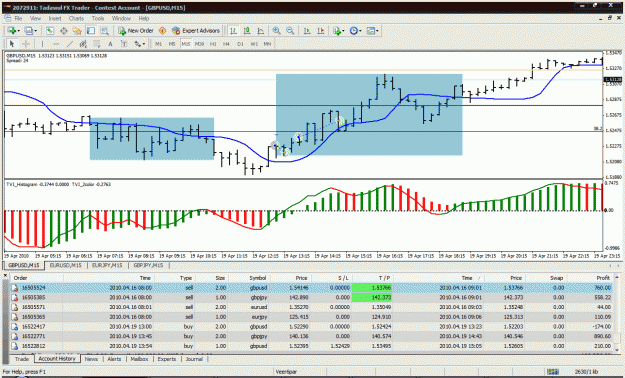Open the Templates dropdown
The width and height of the screenshot is (625, 378).
pyautogui.click(x=372, y=31)
